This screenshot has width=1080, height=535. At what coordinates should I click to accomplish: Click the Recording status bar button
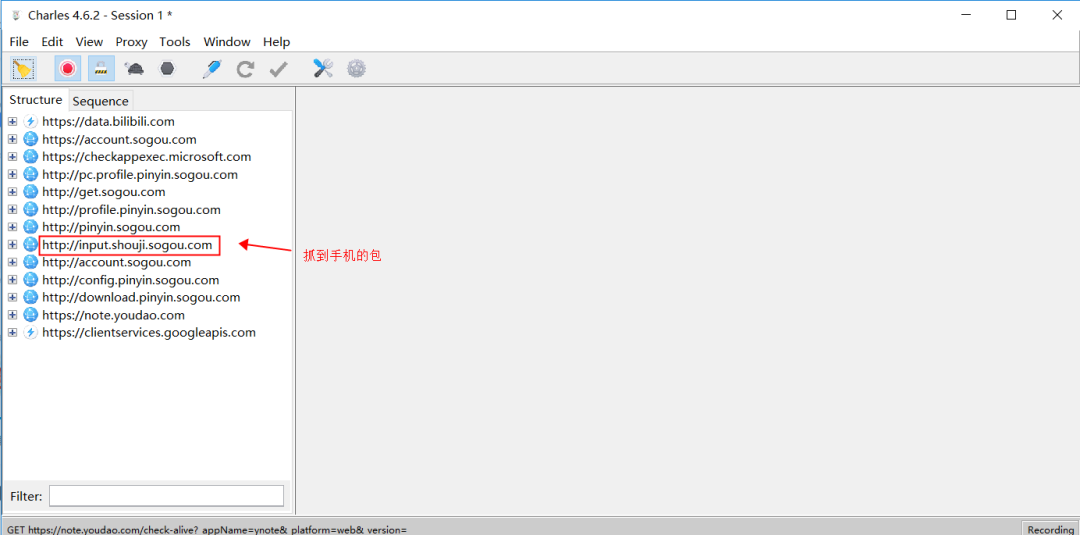click(1050, 529)
